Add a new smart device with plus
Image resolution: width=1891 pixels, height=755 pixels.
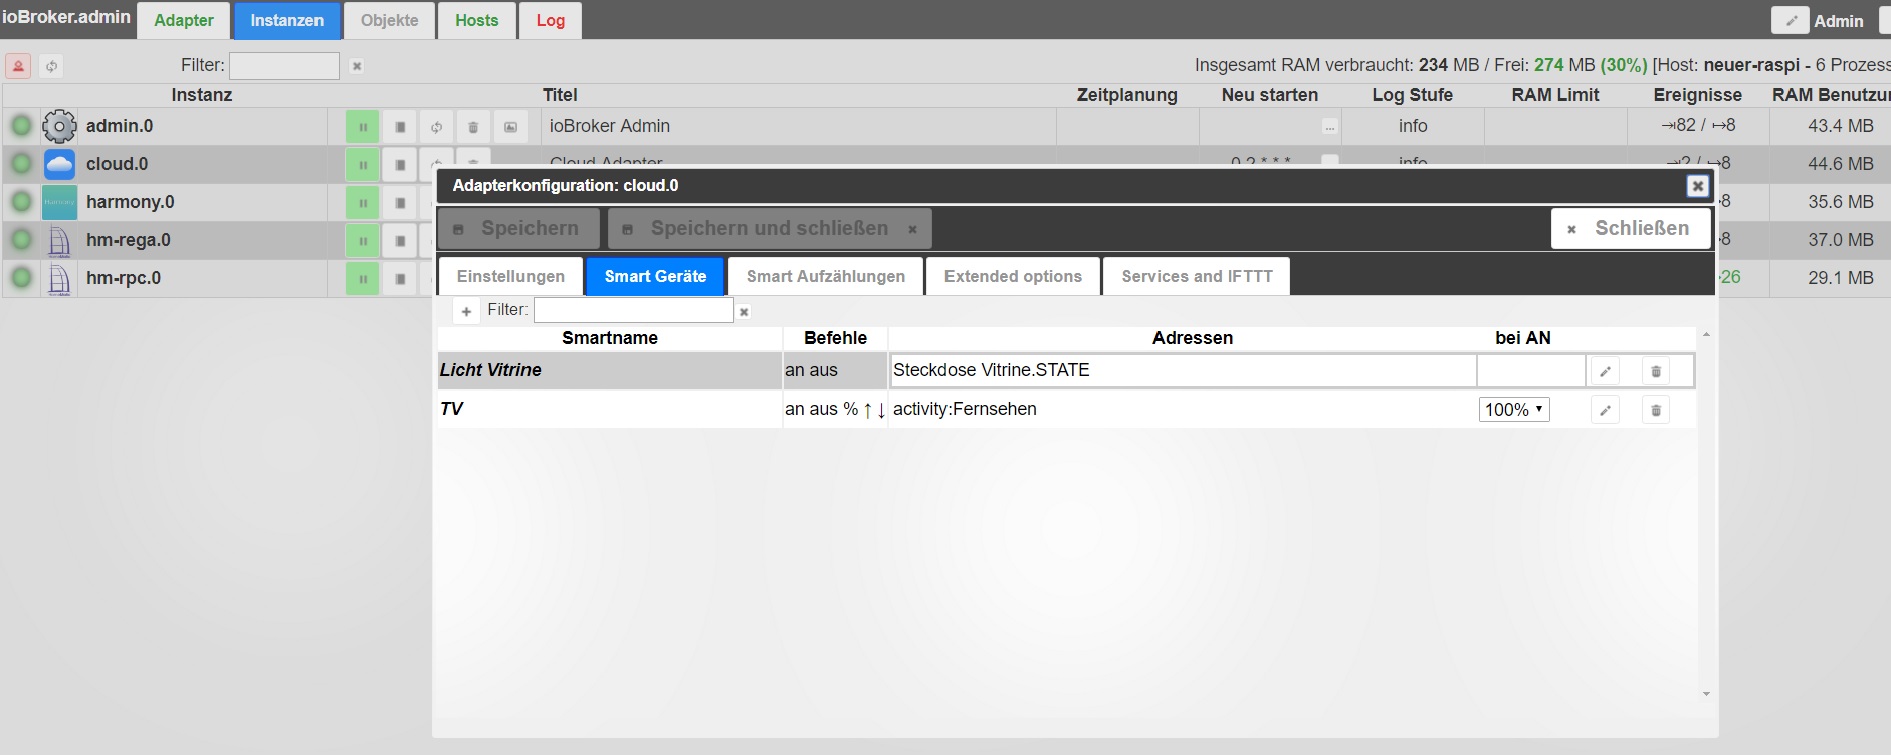pos(466,311)
